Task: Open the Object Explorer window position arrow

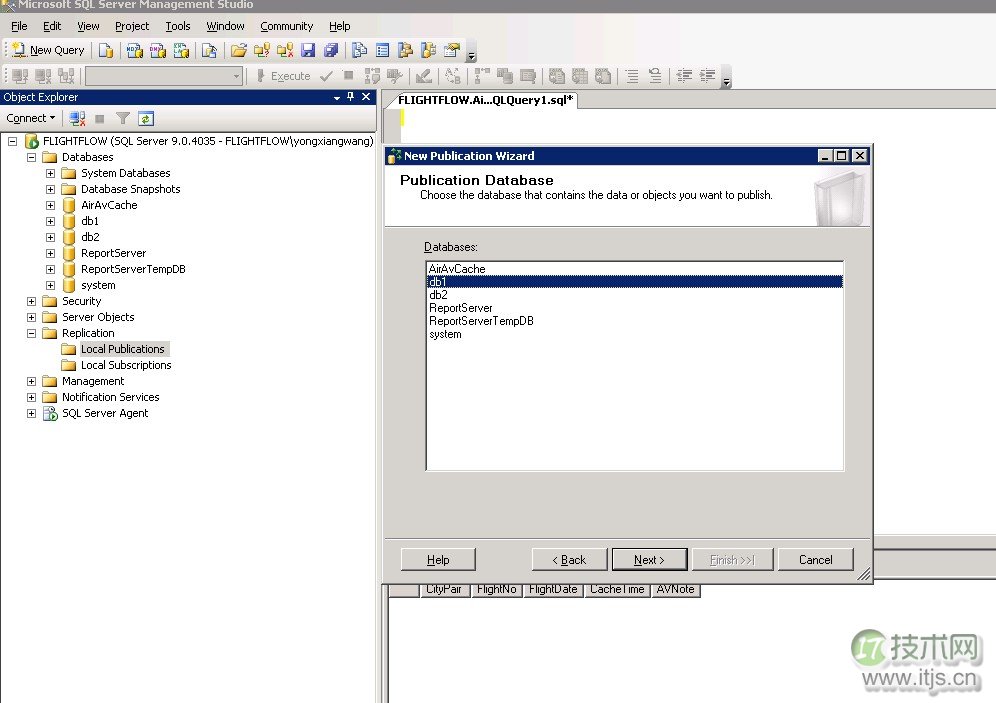Action: (x=337, y=97)
